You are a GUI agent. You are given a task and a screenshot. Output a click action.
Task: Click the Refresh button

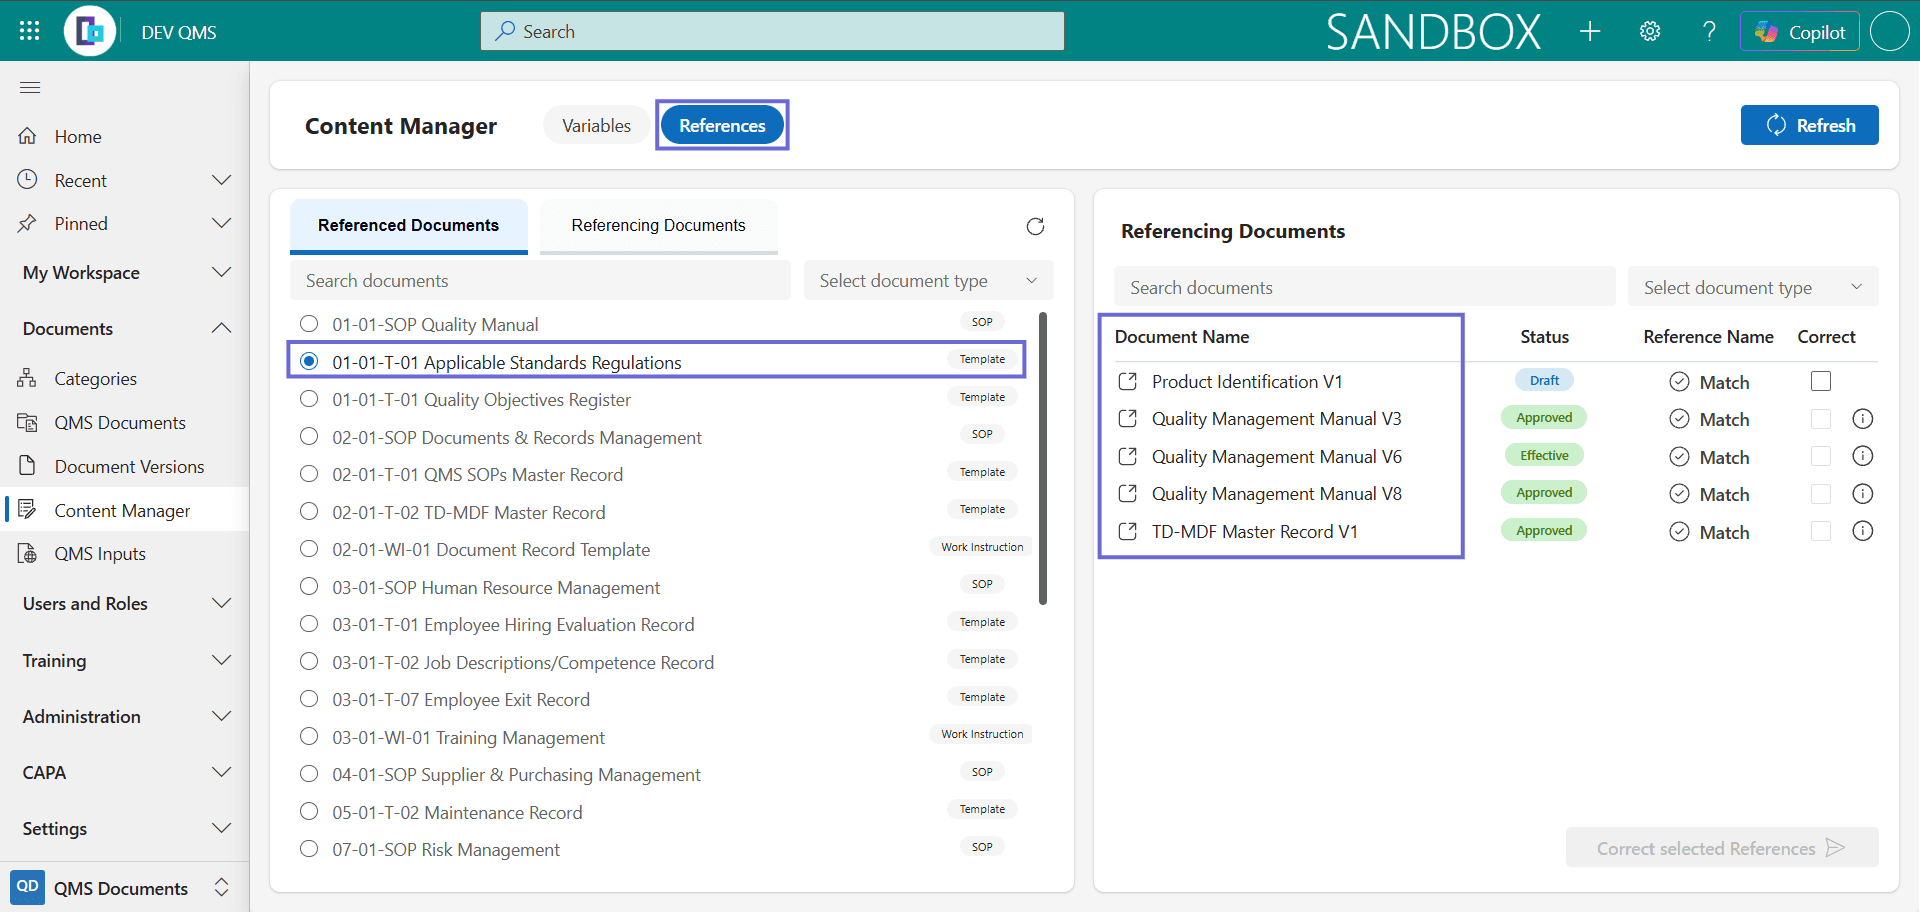[x=1809, y=125]
